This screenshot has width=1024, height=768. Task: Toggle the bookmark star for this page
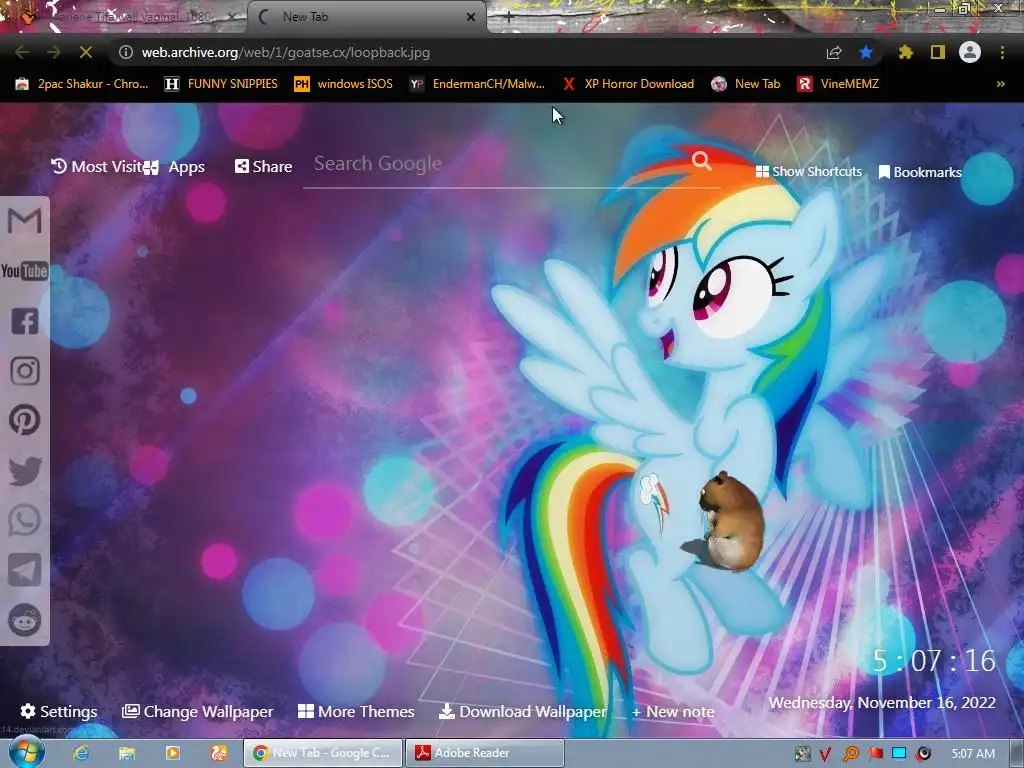point(866,52)
